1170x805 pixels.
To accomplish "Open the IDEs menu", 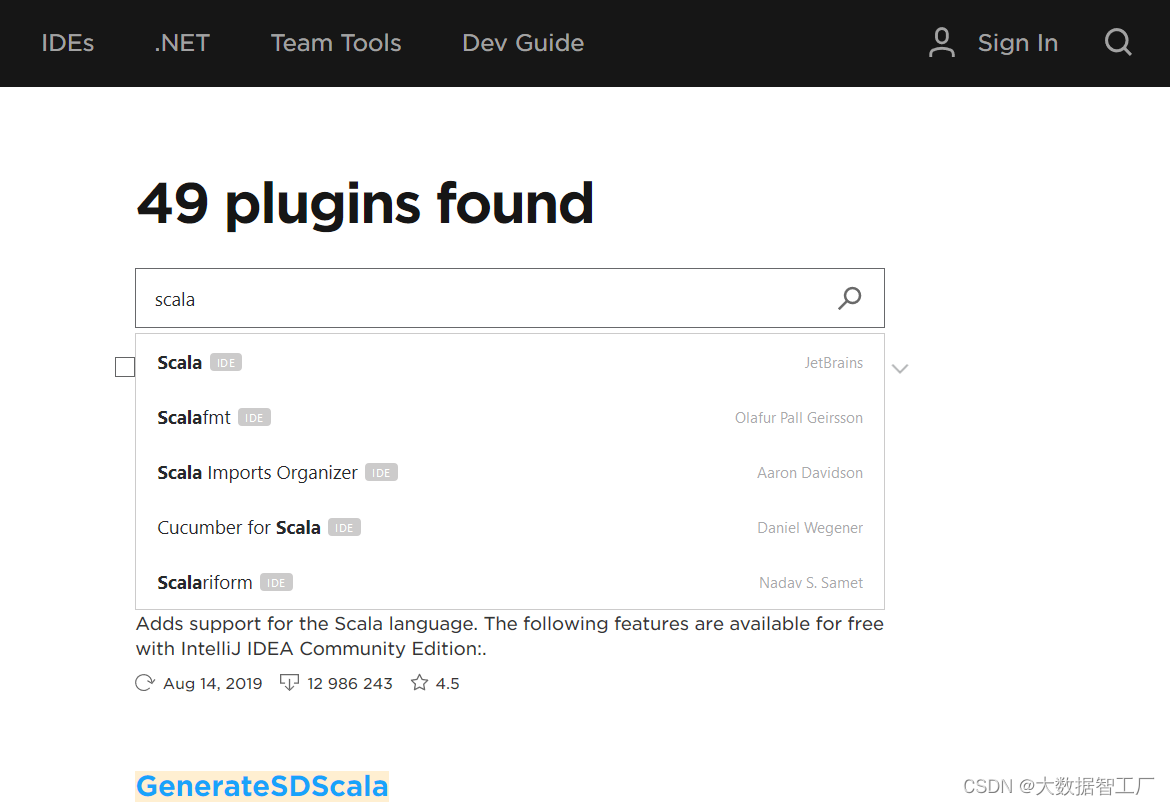I will (67, 43).
